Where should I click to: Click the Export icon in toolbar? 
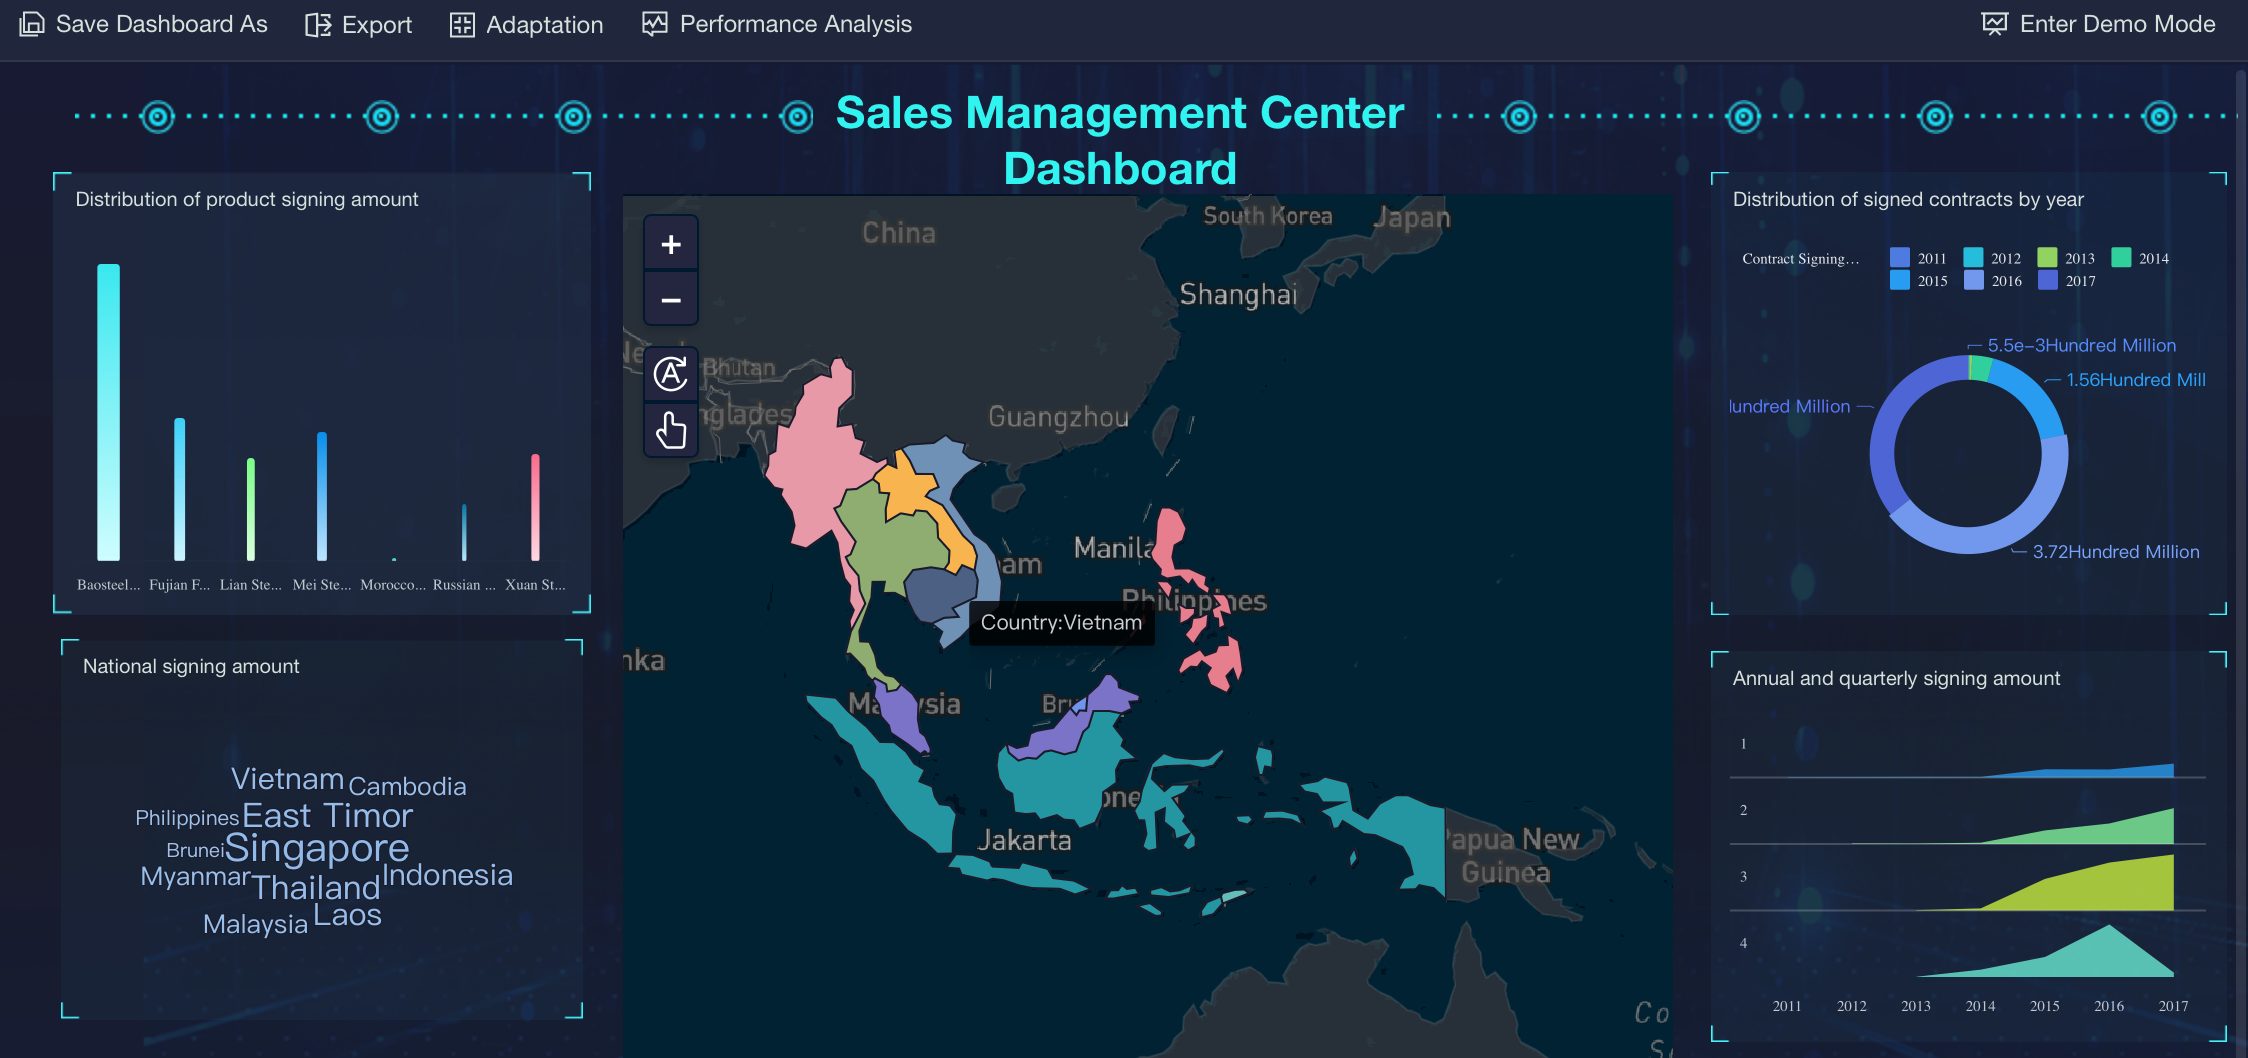pos(318,25)
